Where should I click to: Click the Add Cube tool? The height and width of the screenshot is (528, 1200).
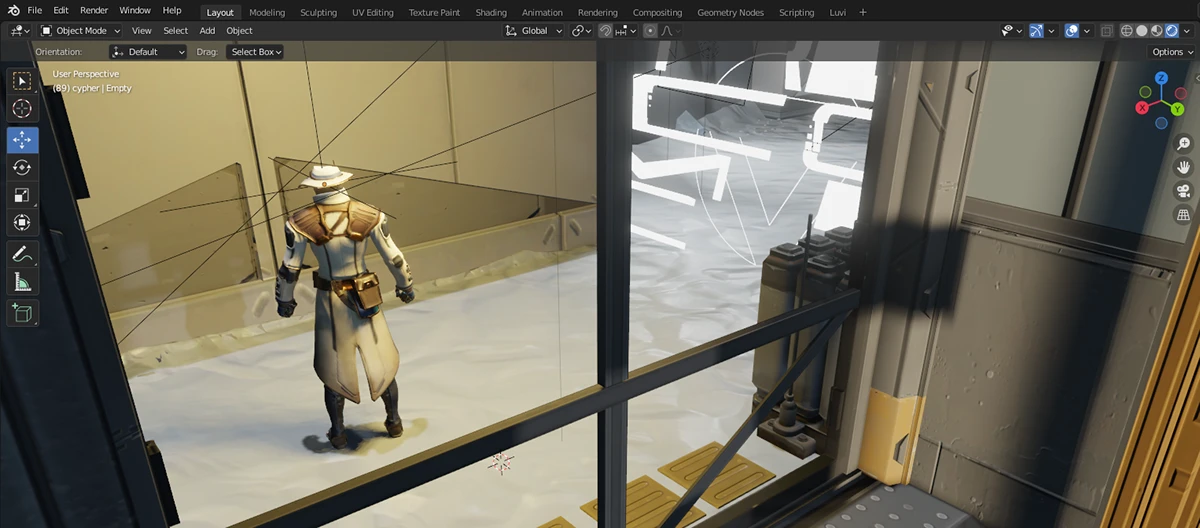pyautogui.click(x=22, y=313)
